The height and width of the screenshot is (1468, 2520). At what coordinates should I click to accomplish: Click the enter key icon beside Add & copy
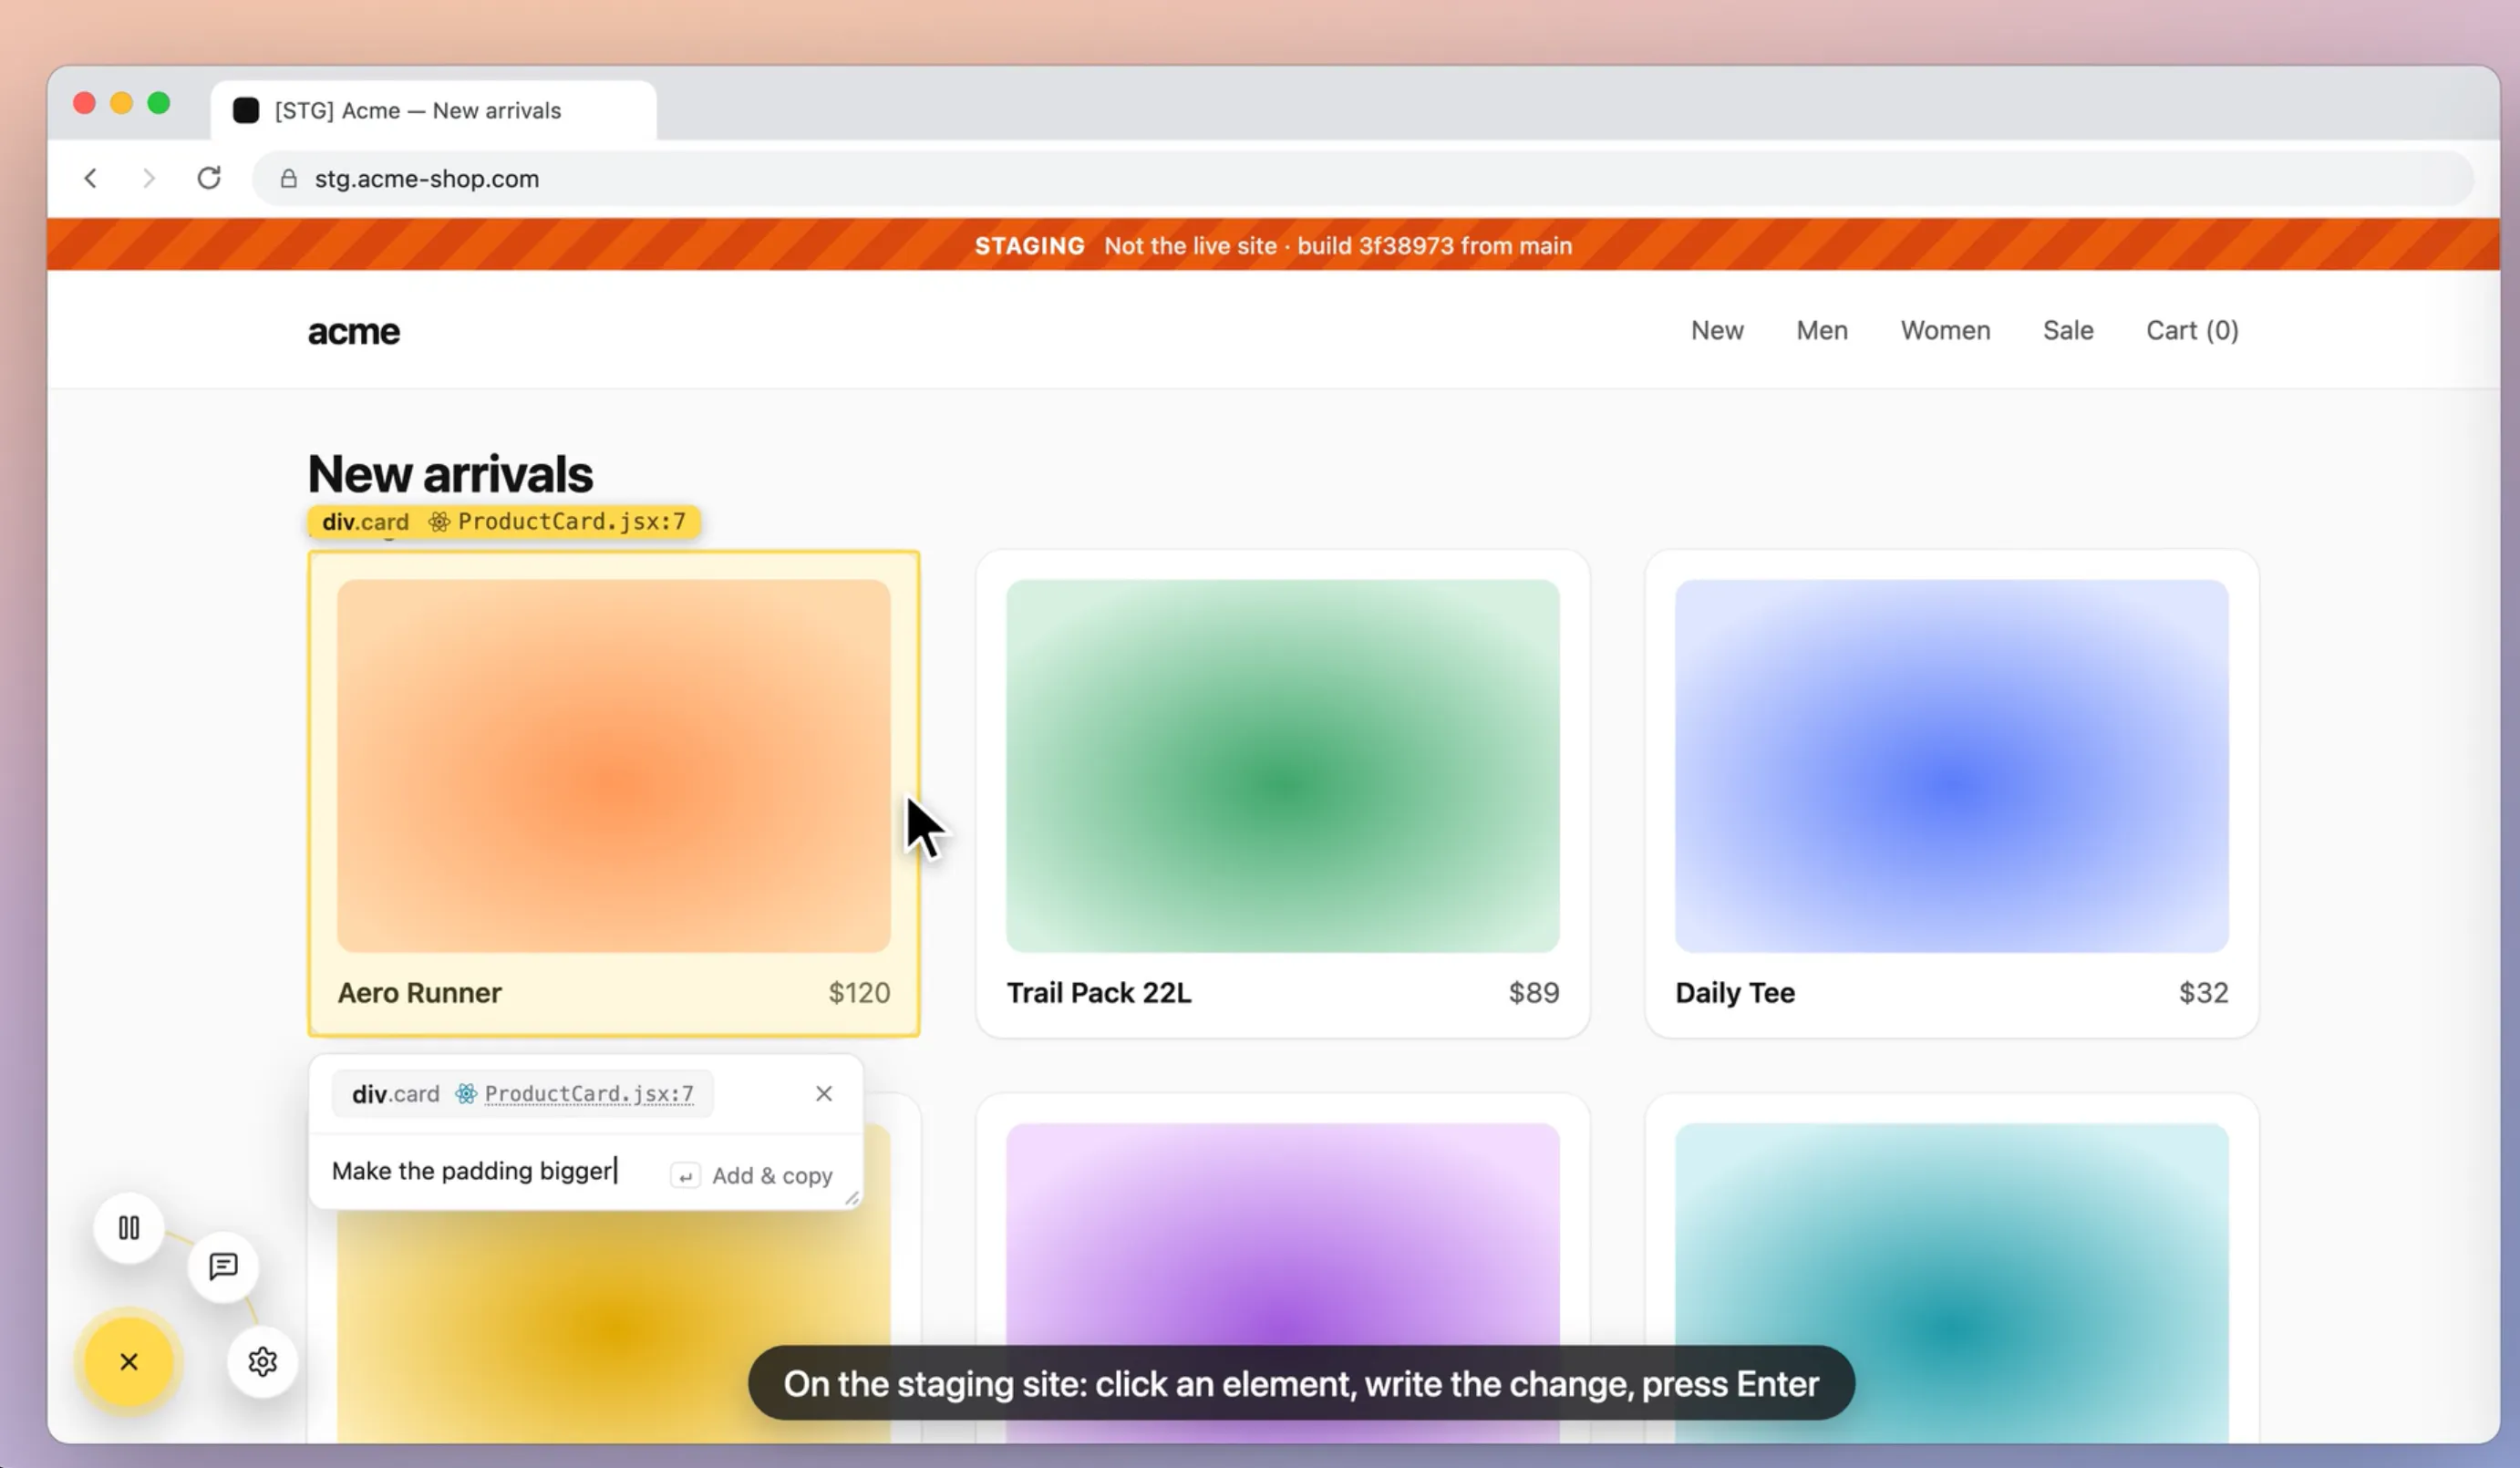coord(685,1176)
